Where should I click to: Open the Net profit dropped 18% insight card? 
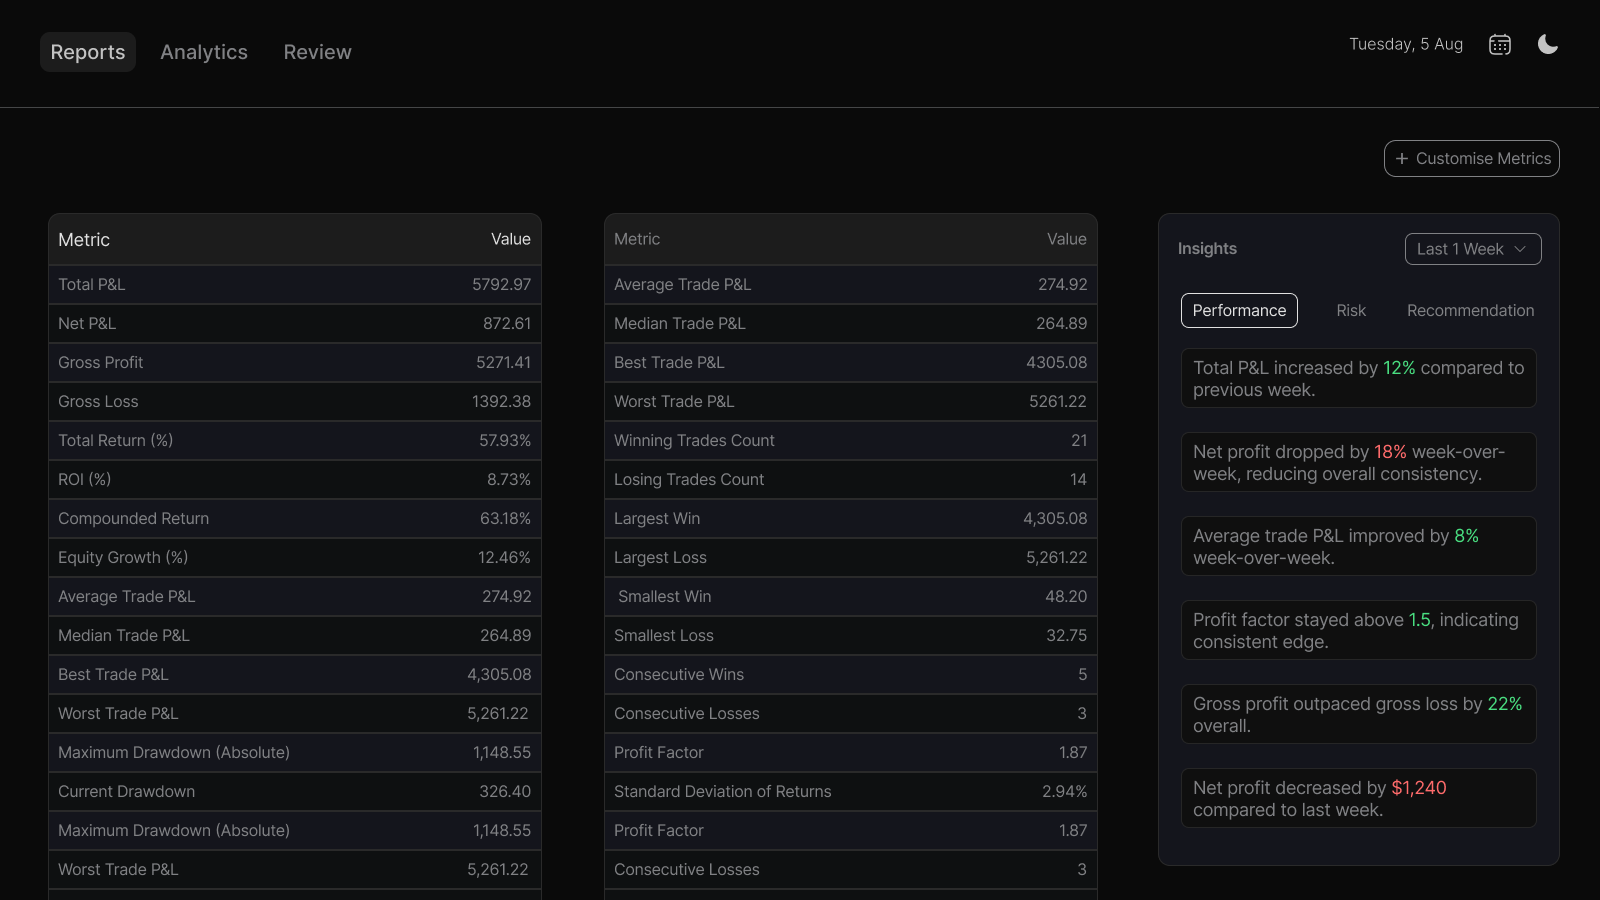click(x=1358, y=462)
